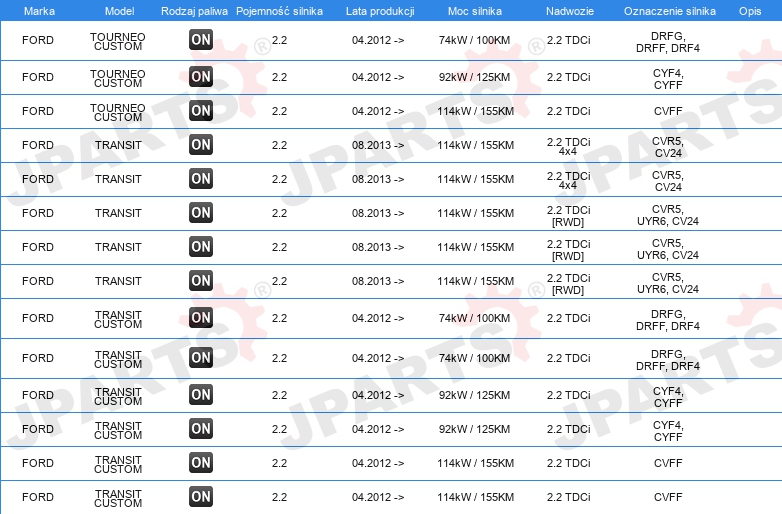Image resolution: width=782 pixels, height=514 pixels.
Task: Click model 'TRANSIT' in first 4x4 row
Action: point(118,145)
